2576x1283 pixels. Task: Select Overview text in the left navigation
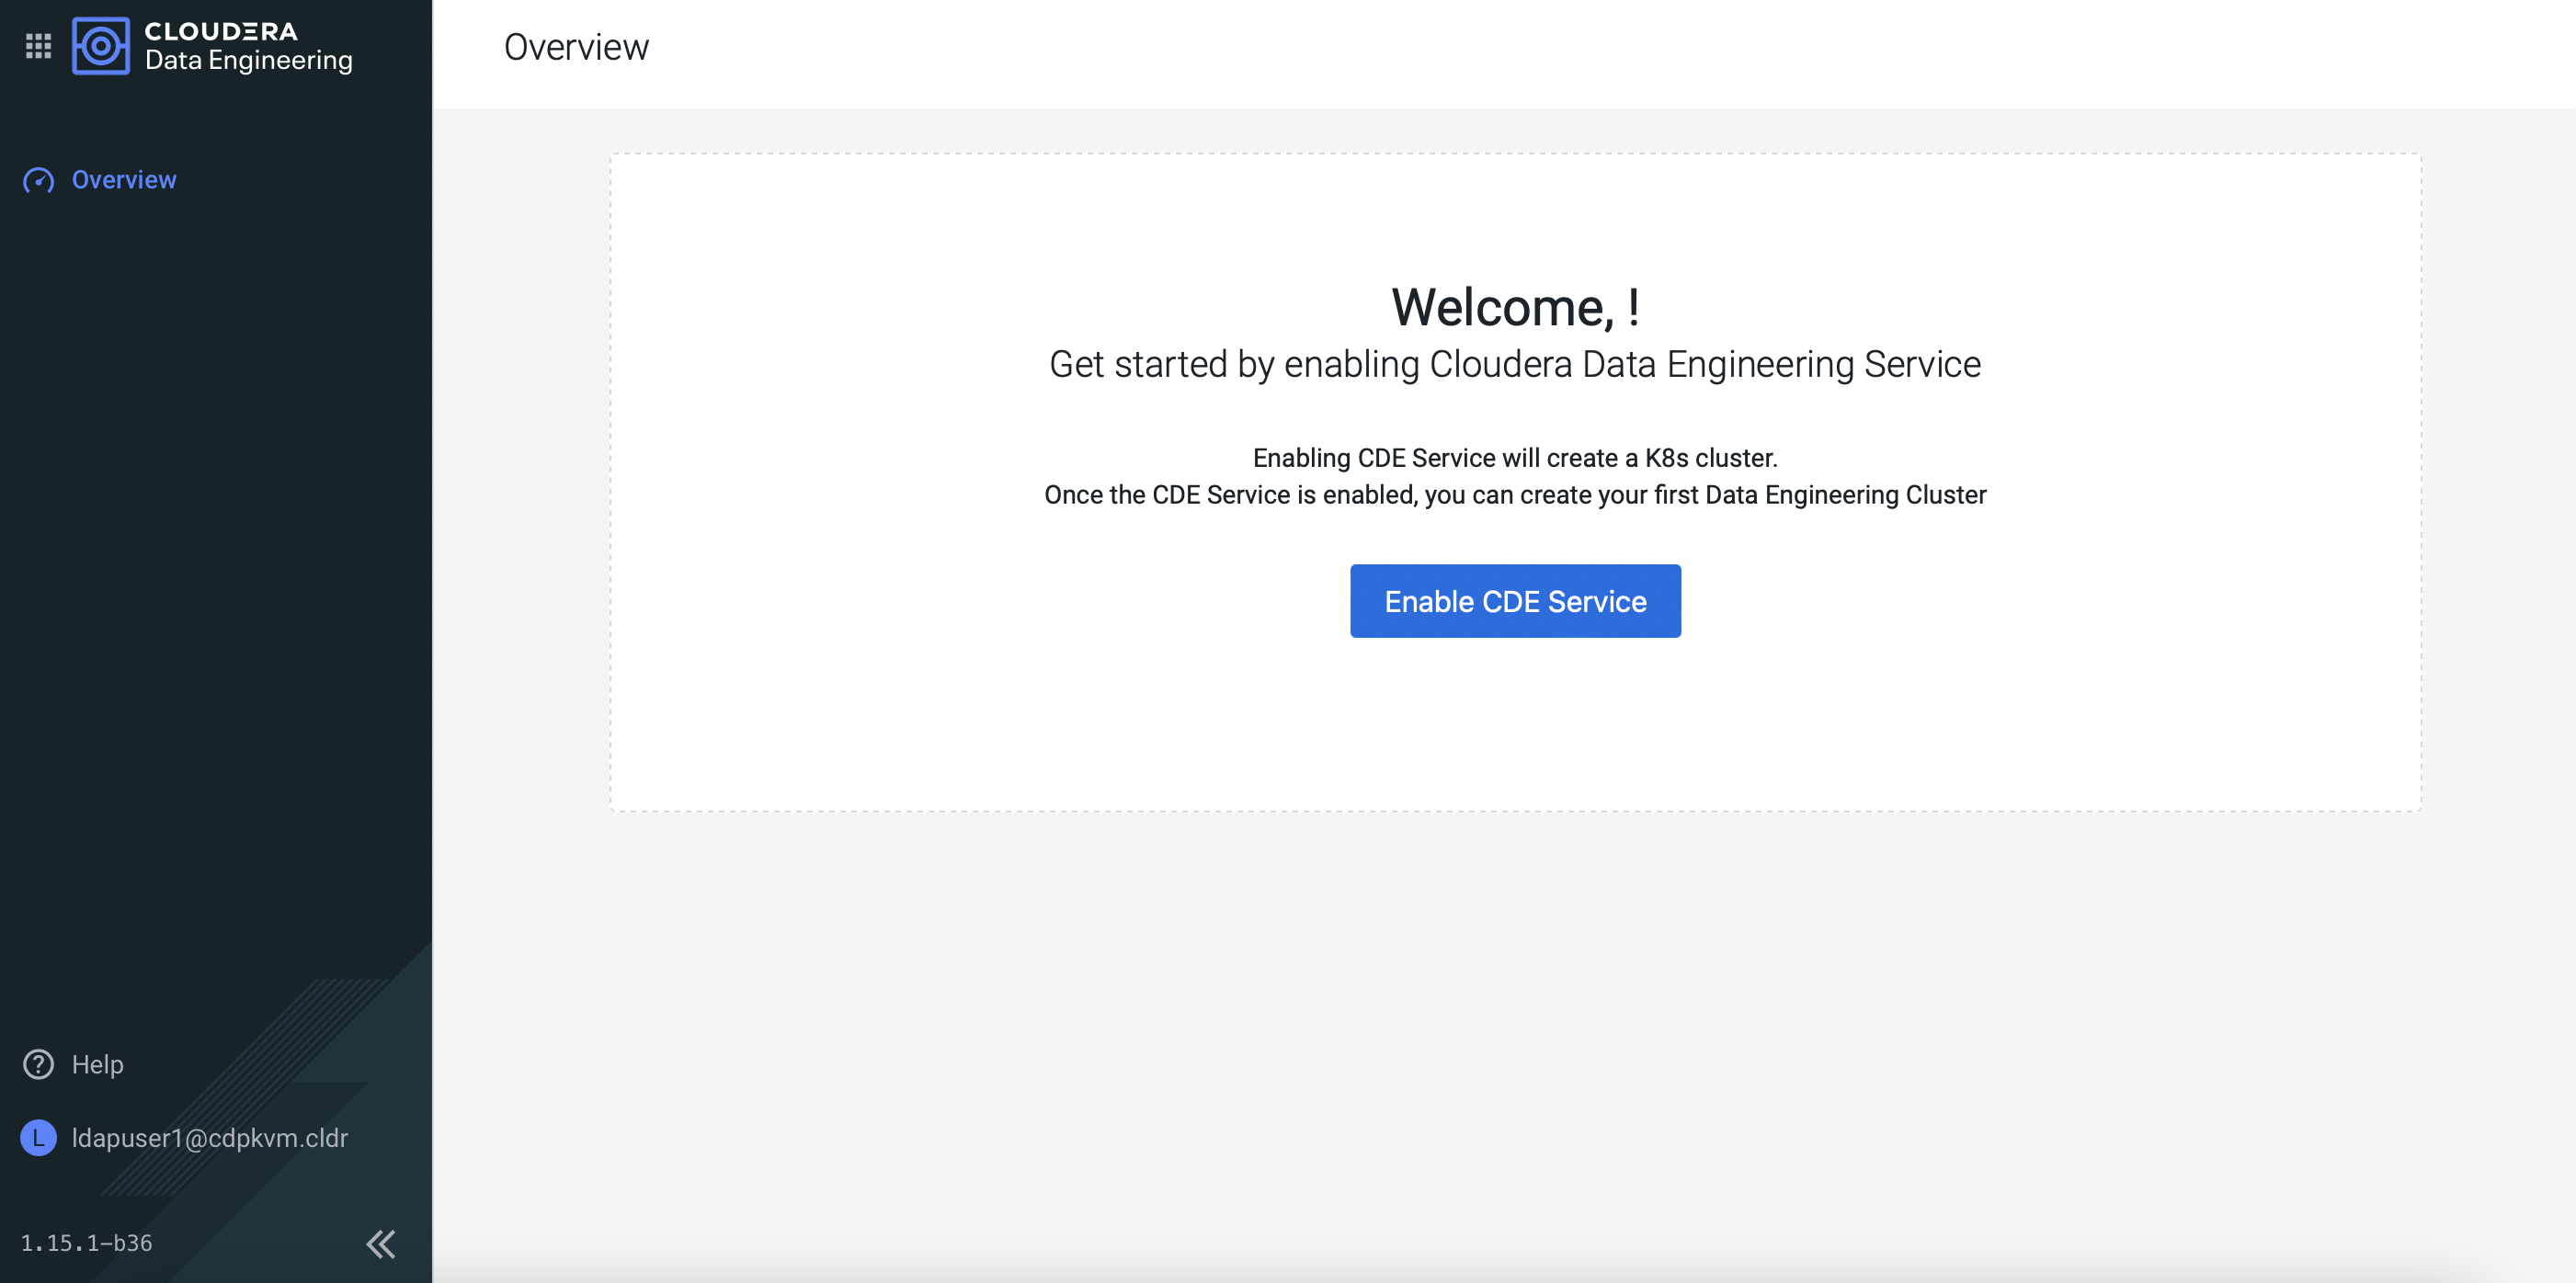click(124, 180)
